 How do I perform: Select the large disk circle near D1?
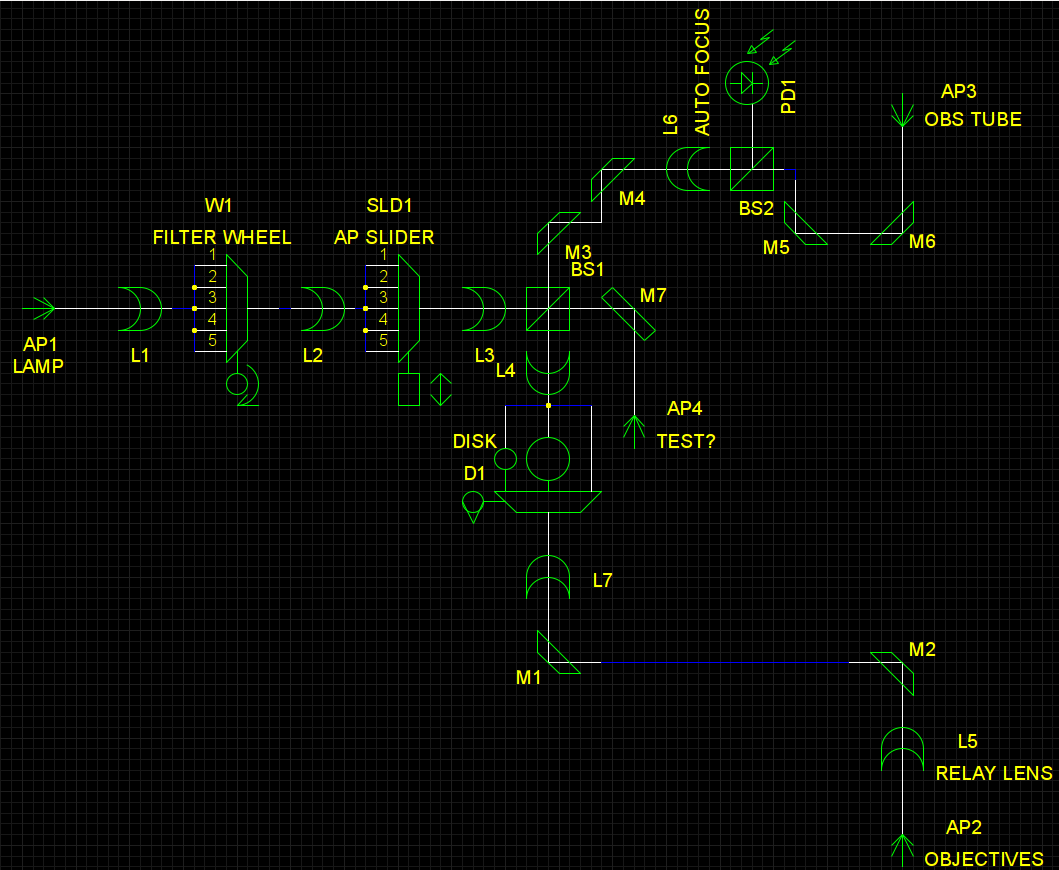tap(548, 458)
